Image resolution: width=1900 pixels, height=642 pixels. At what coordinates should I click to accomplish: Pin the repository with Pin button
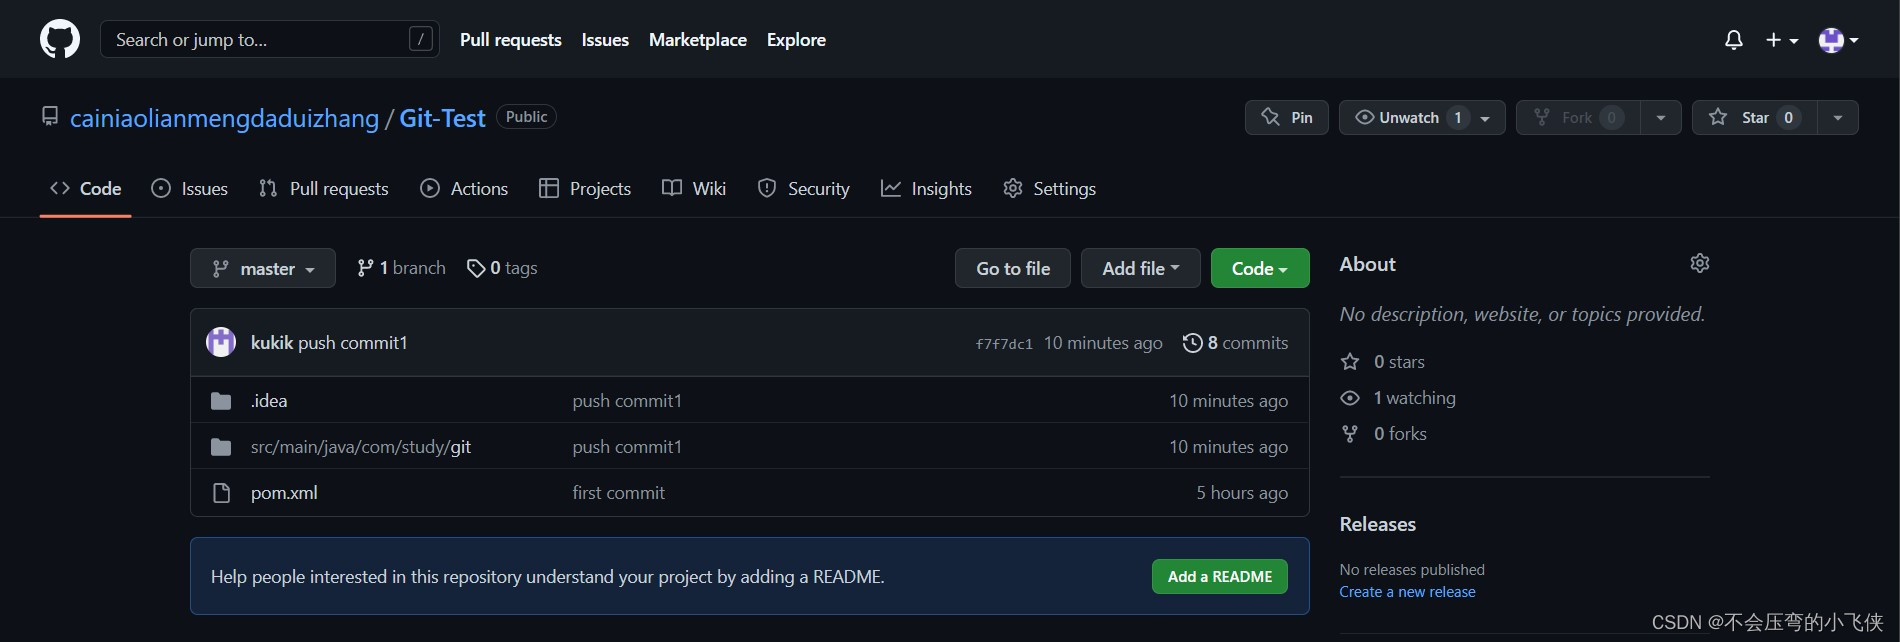pyautogui.click(x=1287, y=117)
